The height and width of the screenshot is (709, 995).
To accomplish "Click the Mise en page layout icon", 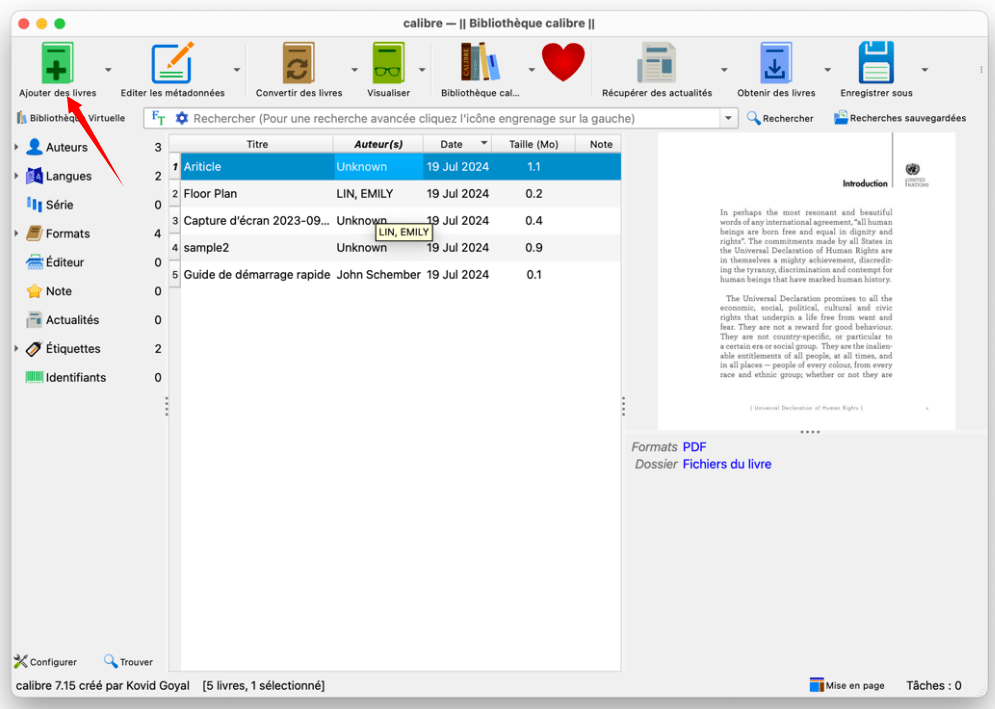I will (x=817, y=685).
